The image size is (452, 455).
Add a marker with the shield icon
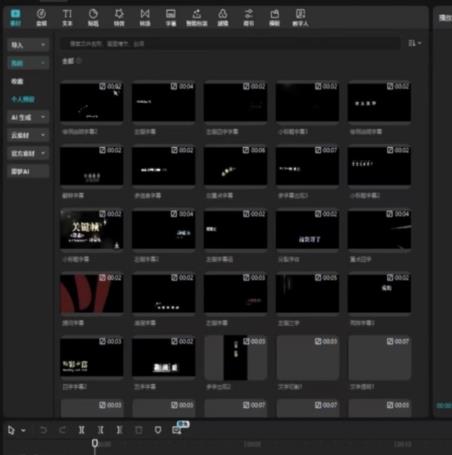pyautogui.click(x=158, y=430)
